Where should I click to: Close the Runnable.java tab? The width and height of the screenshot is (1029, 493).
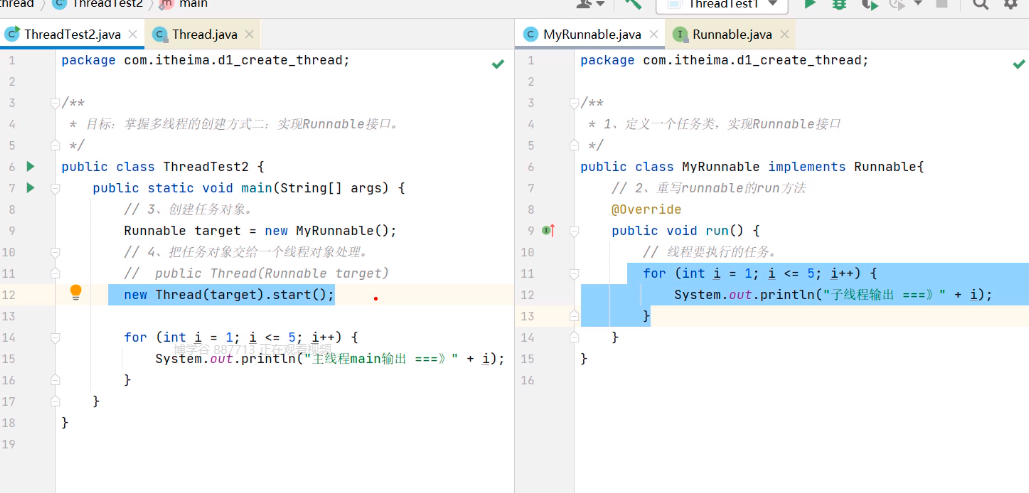(784, 35)
